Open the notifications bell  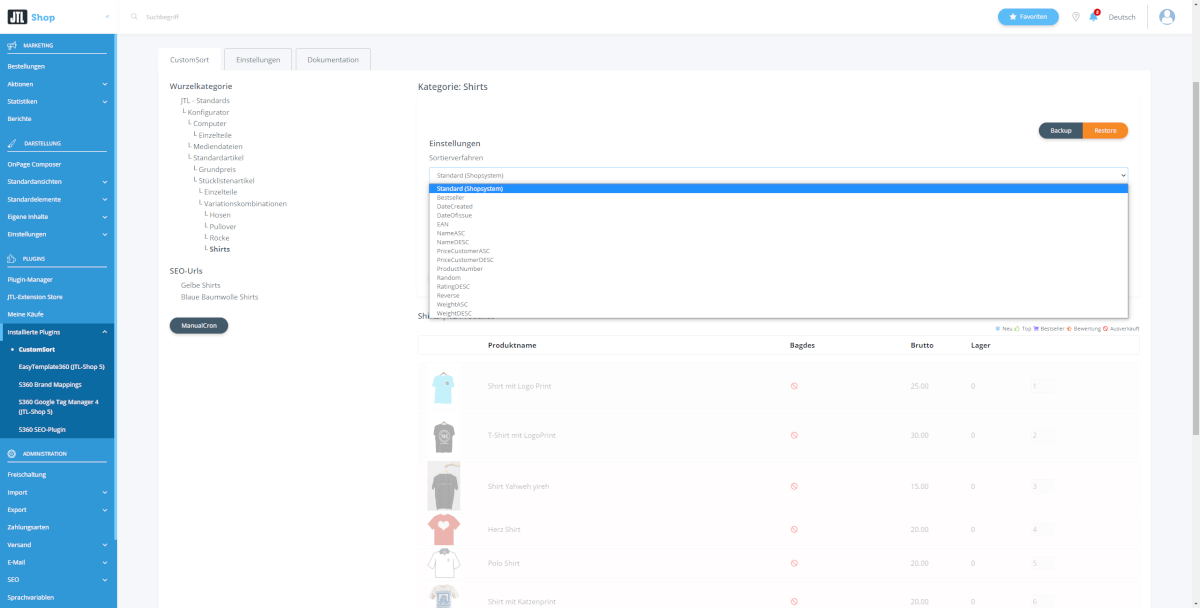[1093, 17]
